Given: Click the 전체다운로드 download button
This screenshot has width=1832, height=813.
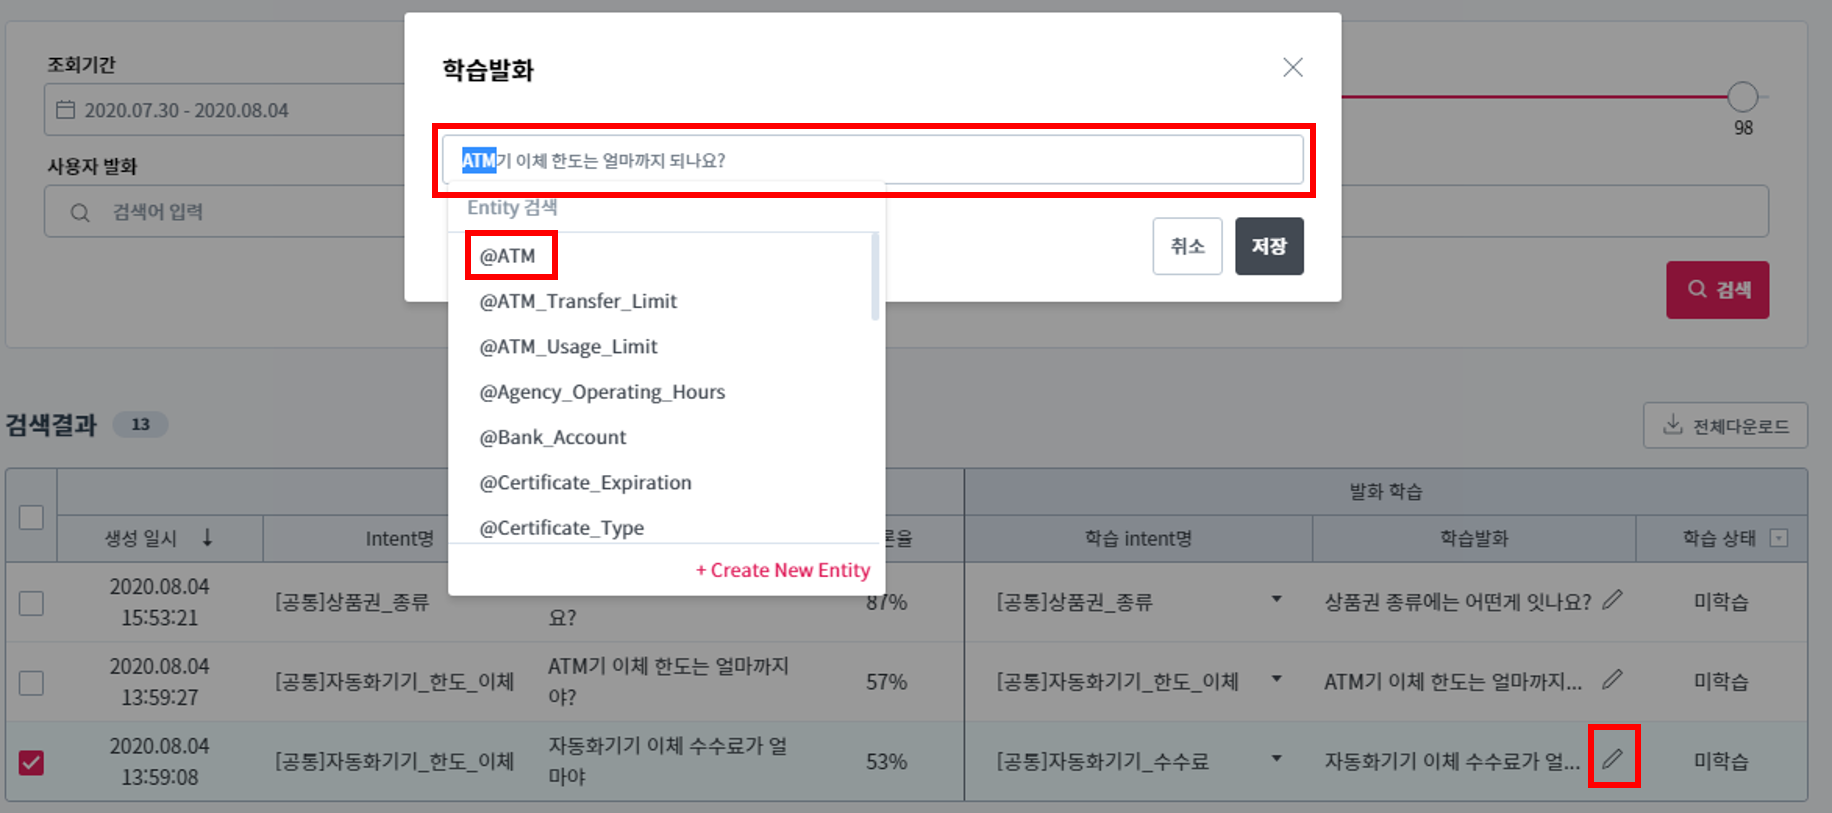Looking at the screenshot, I should 1724,426.
